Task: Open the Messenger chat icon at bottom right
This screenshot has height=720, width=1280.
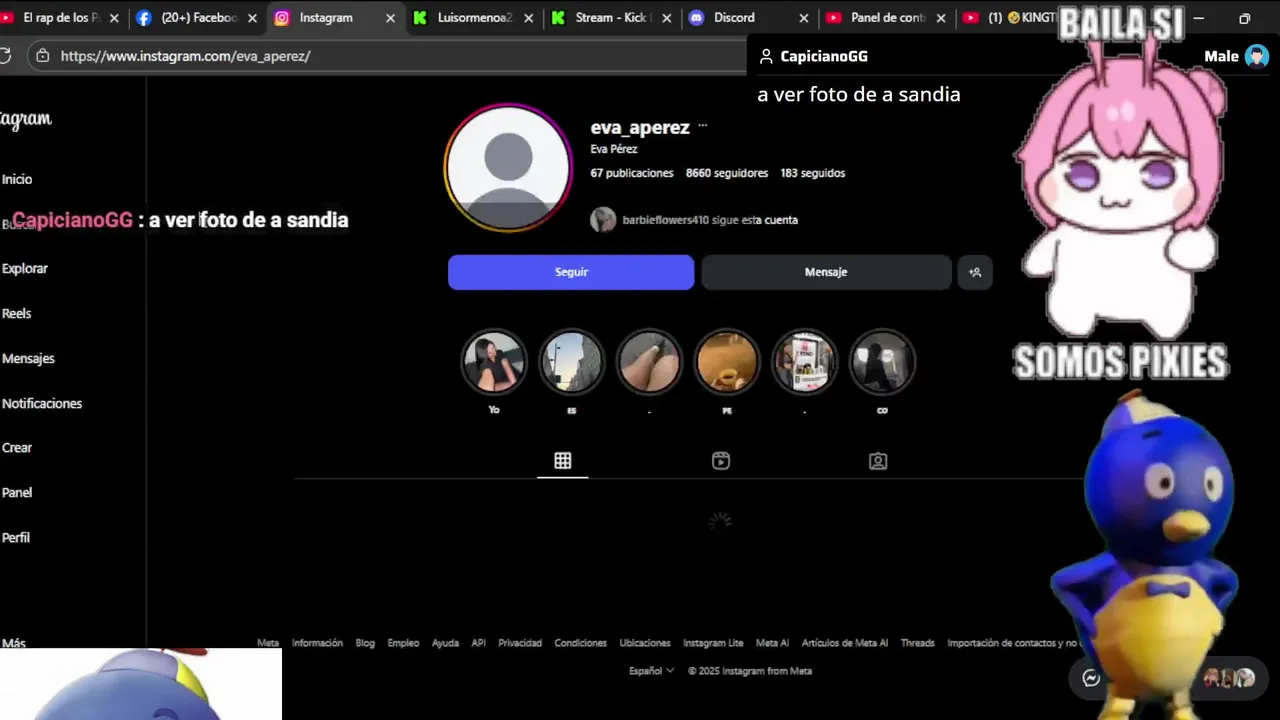Action: pyautogui.click(x=1091, y=678)
